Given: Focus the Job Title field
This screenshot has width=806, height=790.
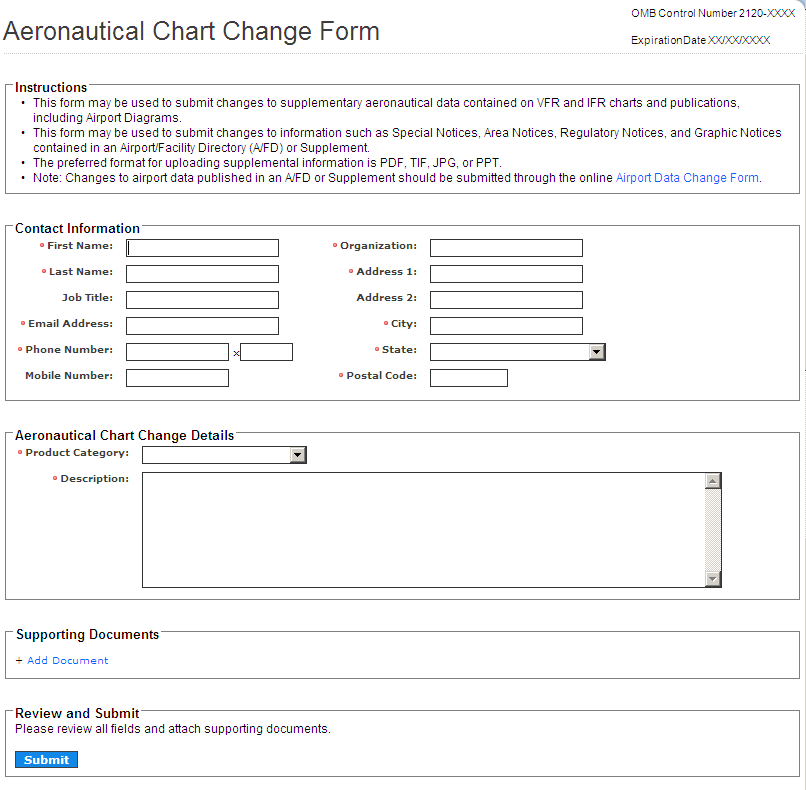Looking at the screenshot, I should 202,300.
